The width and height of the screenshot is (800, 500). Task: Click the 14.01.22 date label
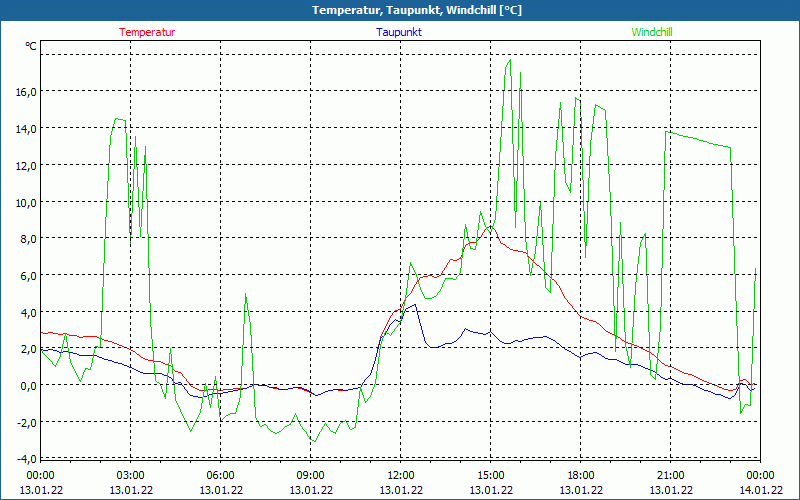761,490
